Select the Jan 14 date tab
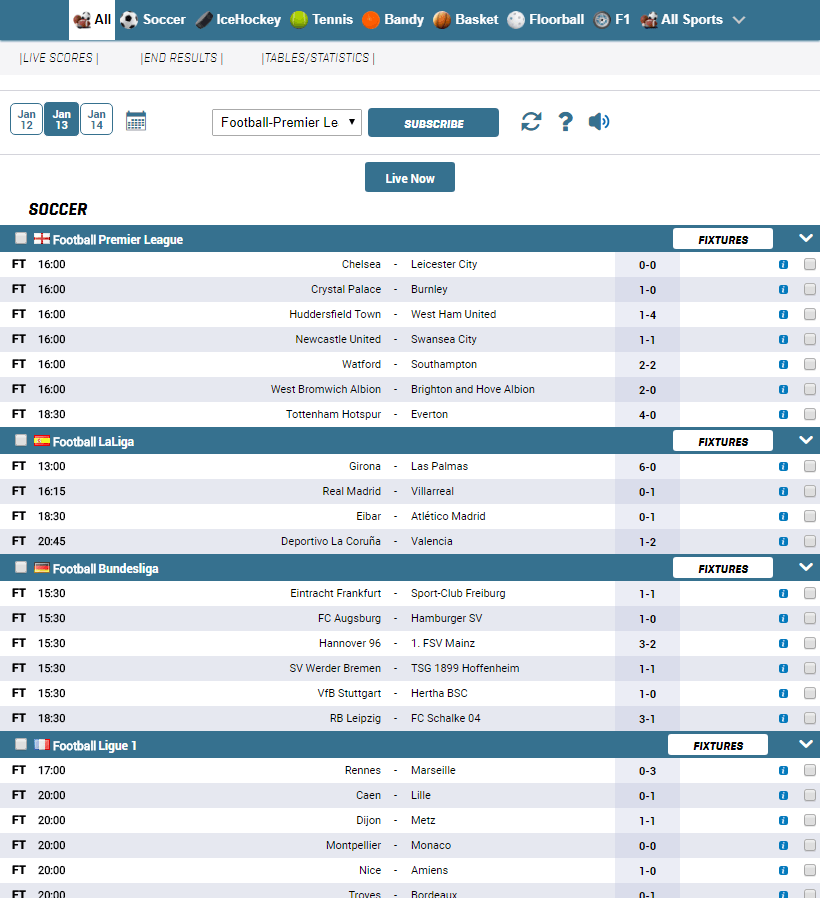The height and width of the screenshot is (898, 820). (96, 119)
